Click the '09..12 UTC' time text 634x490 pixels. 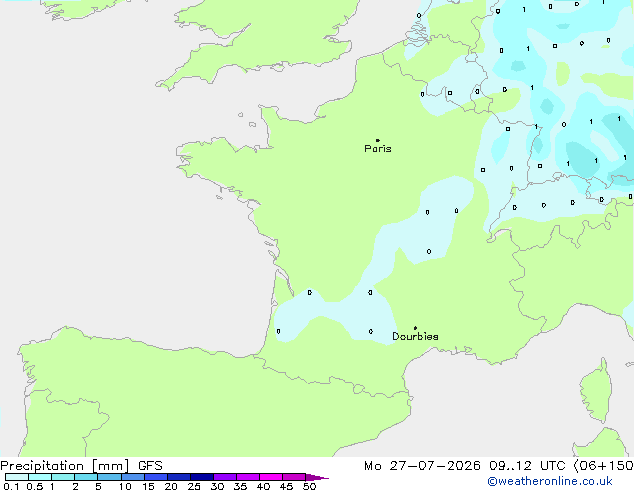point(527,466)
